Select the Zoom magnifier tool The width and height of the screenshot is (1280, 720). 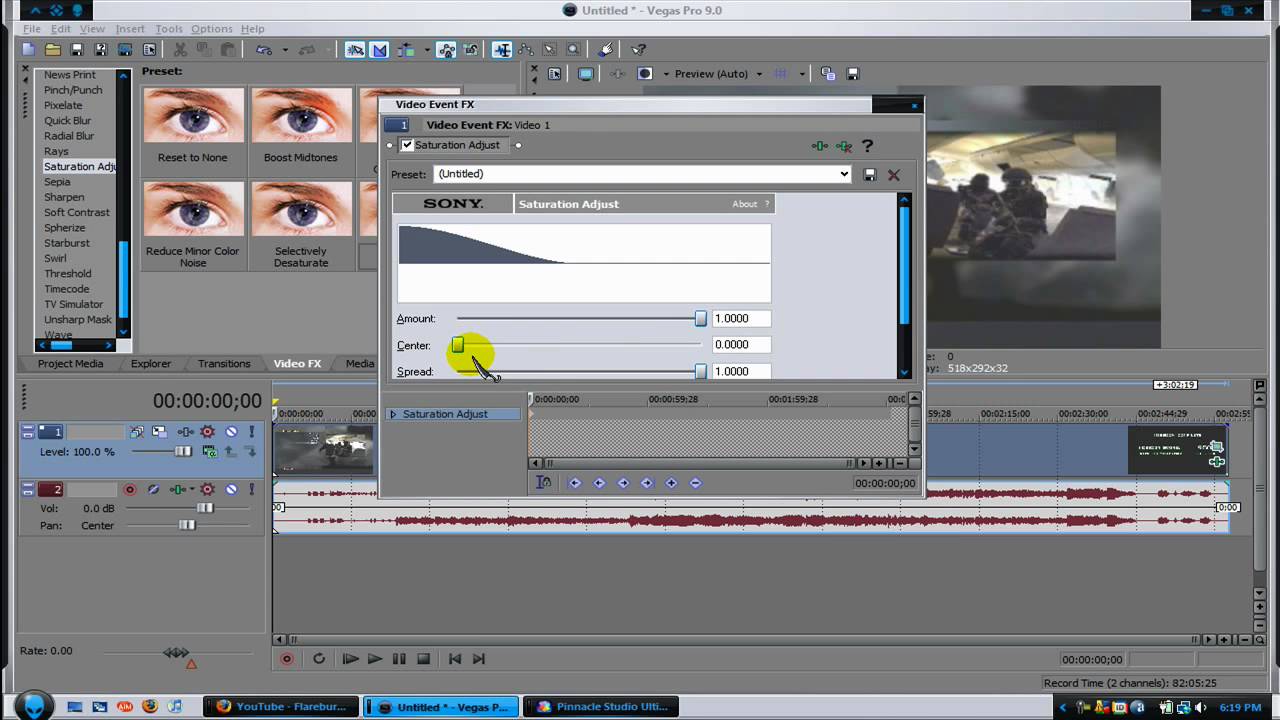click(573, 49)
